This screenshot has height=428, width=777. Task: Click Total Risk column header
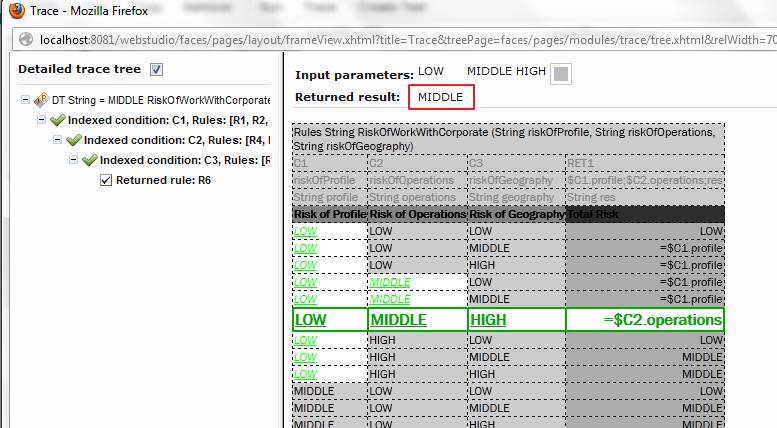tap(645, 214)
